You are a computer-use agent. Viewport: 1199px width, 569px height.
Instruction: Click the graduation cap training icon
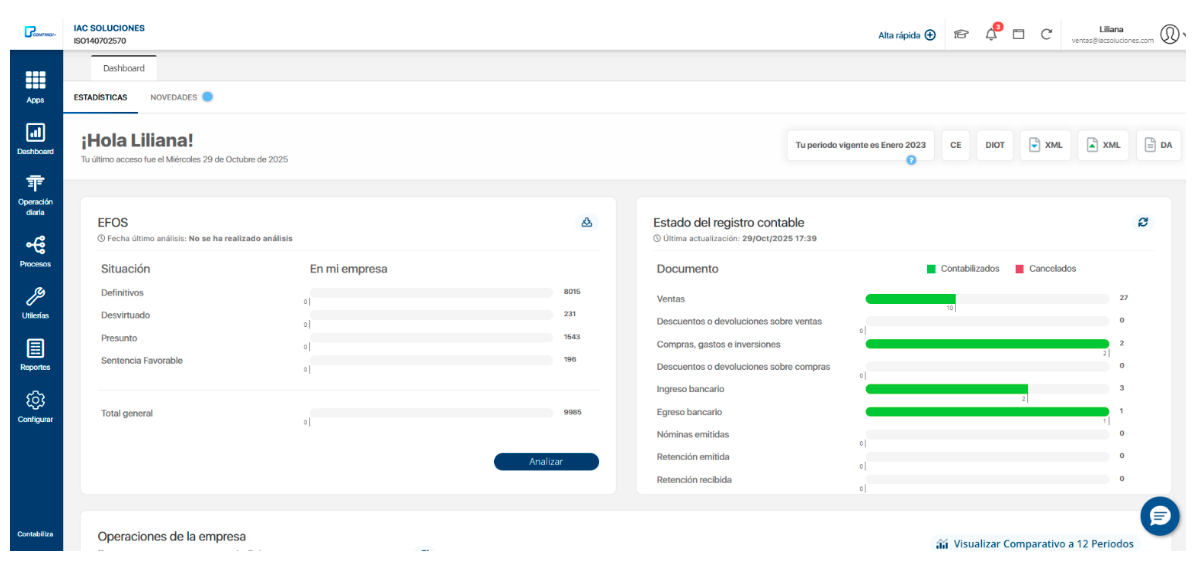[961, 34]
